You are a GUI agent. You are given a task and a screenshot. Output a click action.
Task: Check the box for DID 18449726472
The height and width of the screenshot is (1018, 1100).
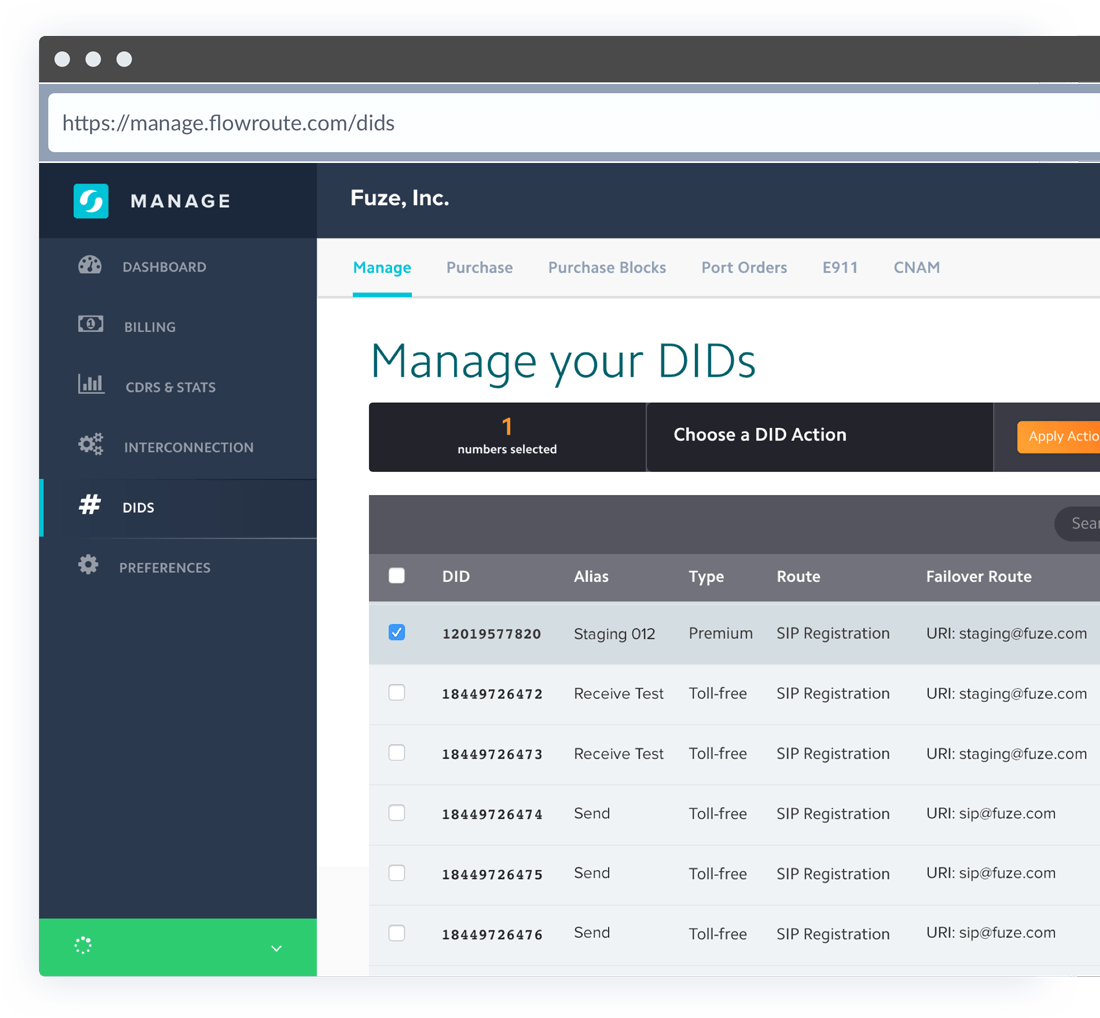tap(397, 693)
